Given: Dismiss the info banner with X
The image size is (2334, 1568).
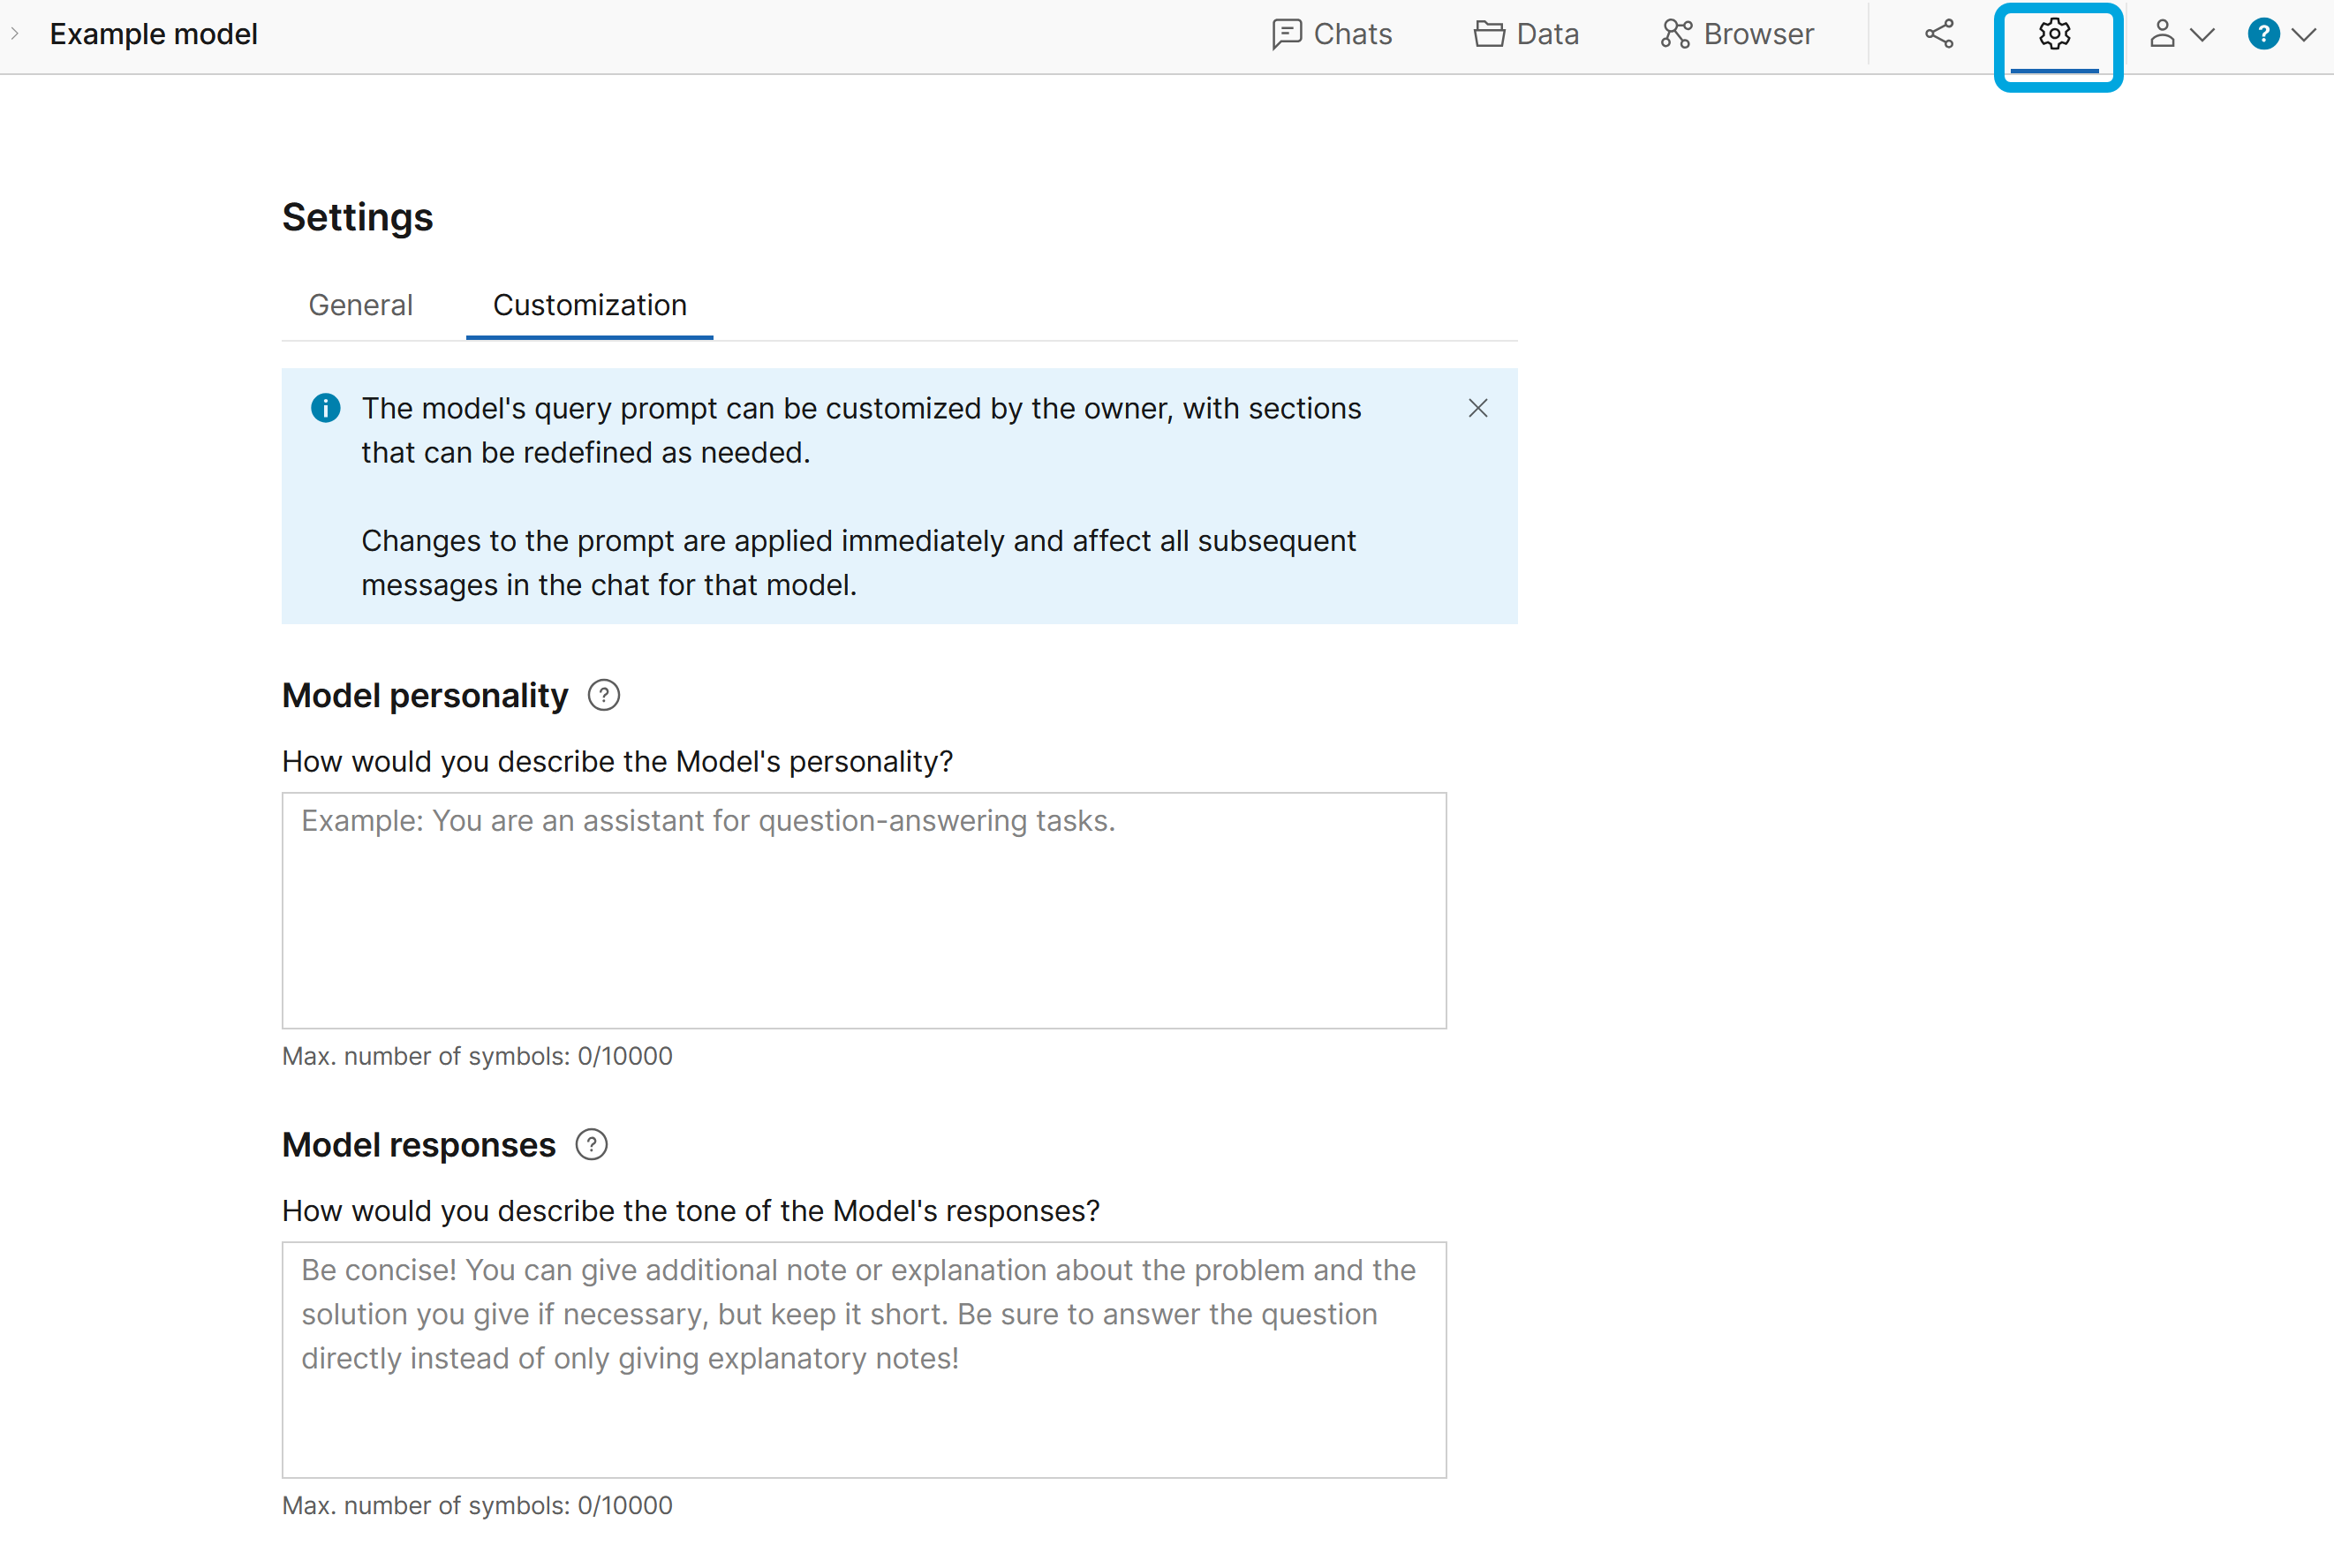Looking at the screenshot, I should pos(1477,408).
